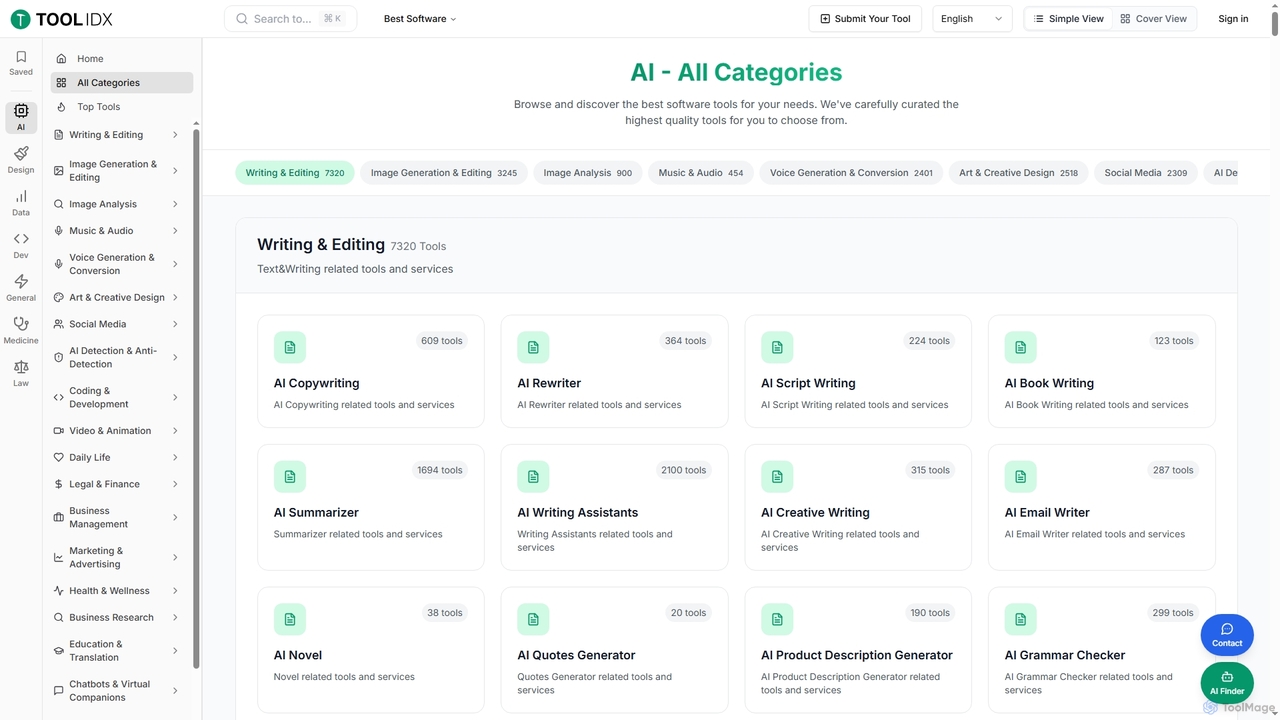
Task: Click the AI Email Writer card icon
Action: point(1021,476)
